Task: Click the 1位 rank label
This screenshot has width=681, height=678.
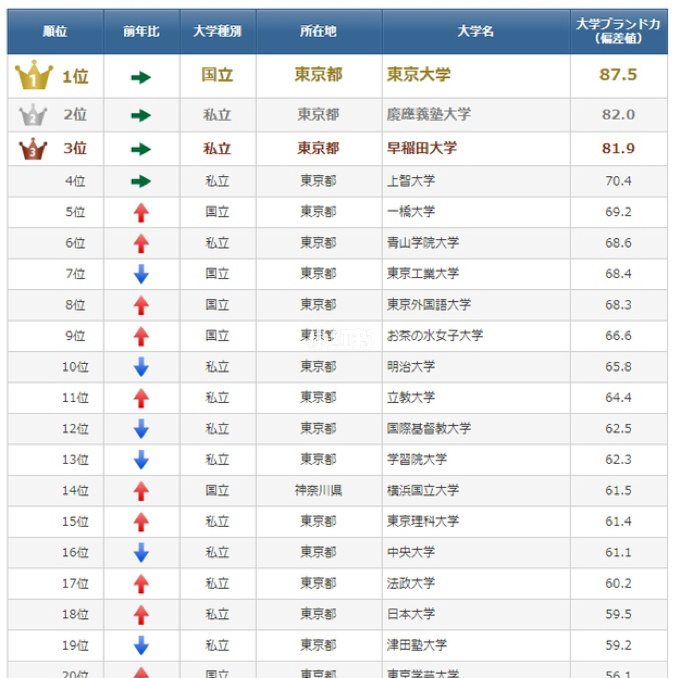Action: (x=75, y=77)
